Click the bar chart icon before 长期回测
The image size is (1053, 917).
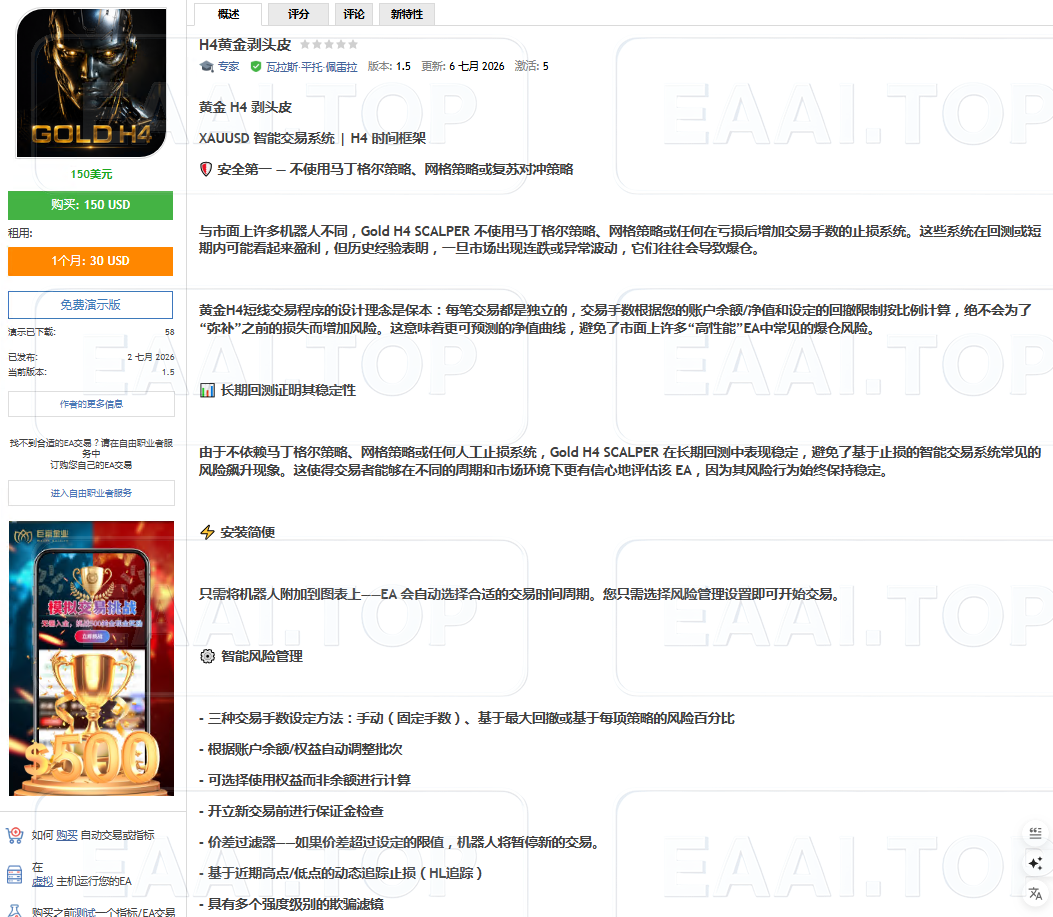pyautogui.click(x=208, y=390)
